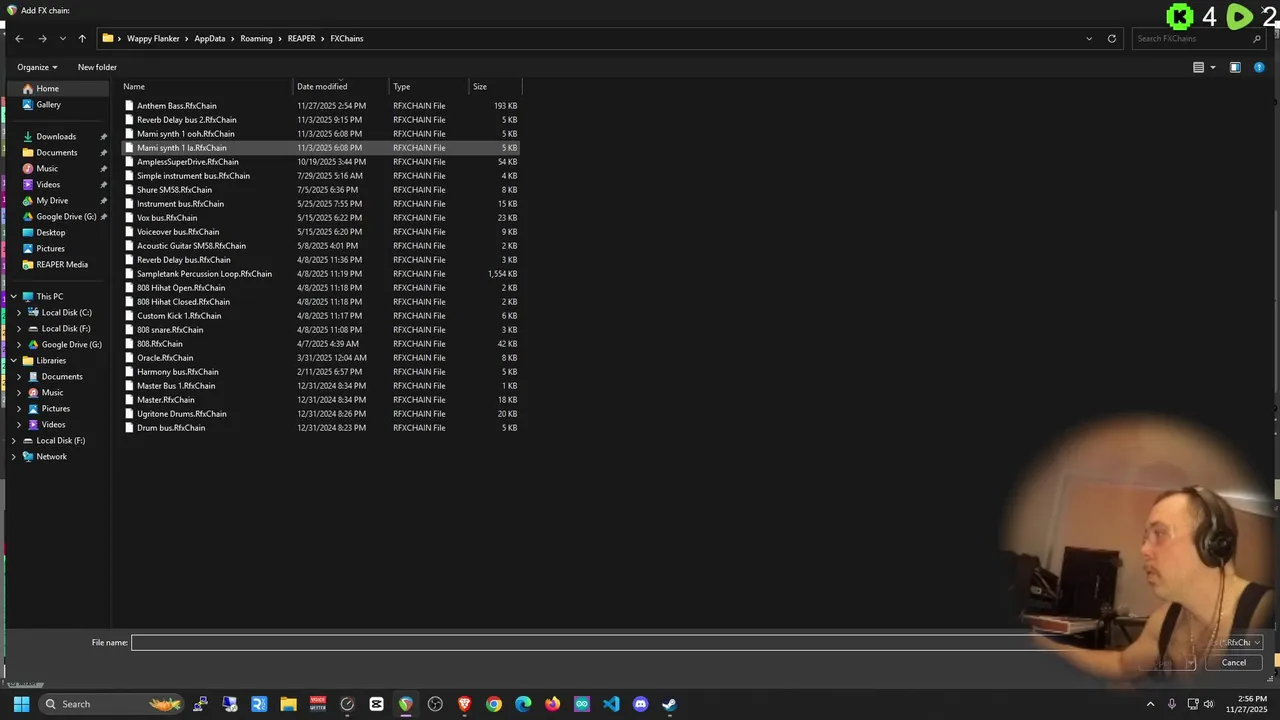
Task: Click REAPER in the breadcrumb path
Action: click(x=301, y=38)
